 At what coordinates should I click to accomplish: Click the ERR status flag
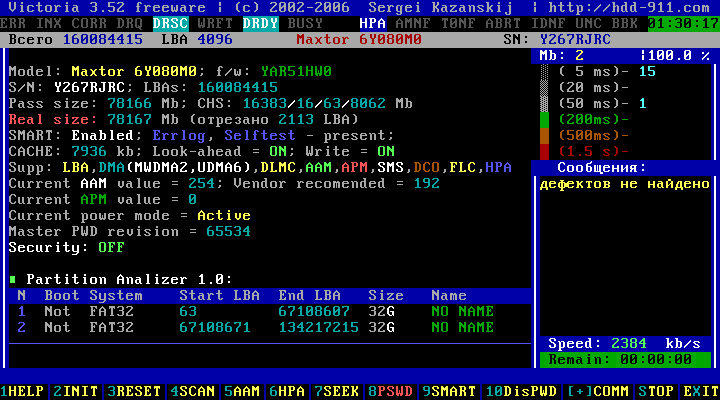tap(13, 23)
